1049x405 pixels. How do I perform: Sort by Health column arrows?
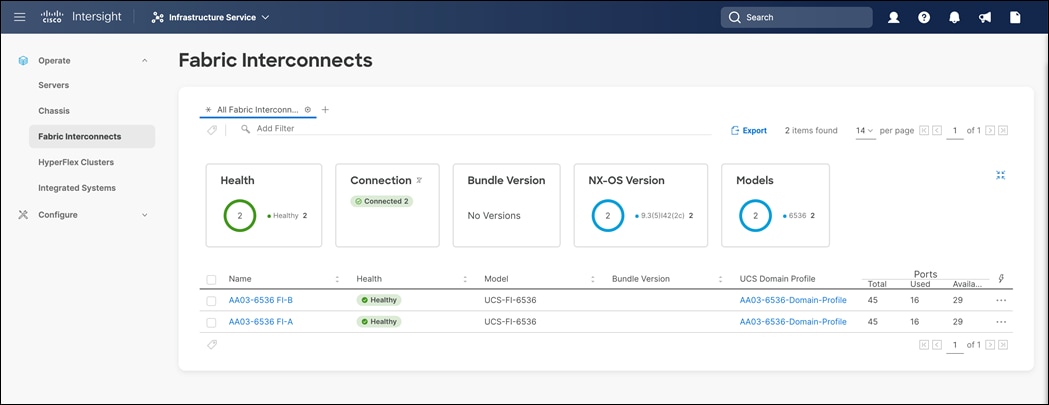[465, 279]
